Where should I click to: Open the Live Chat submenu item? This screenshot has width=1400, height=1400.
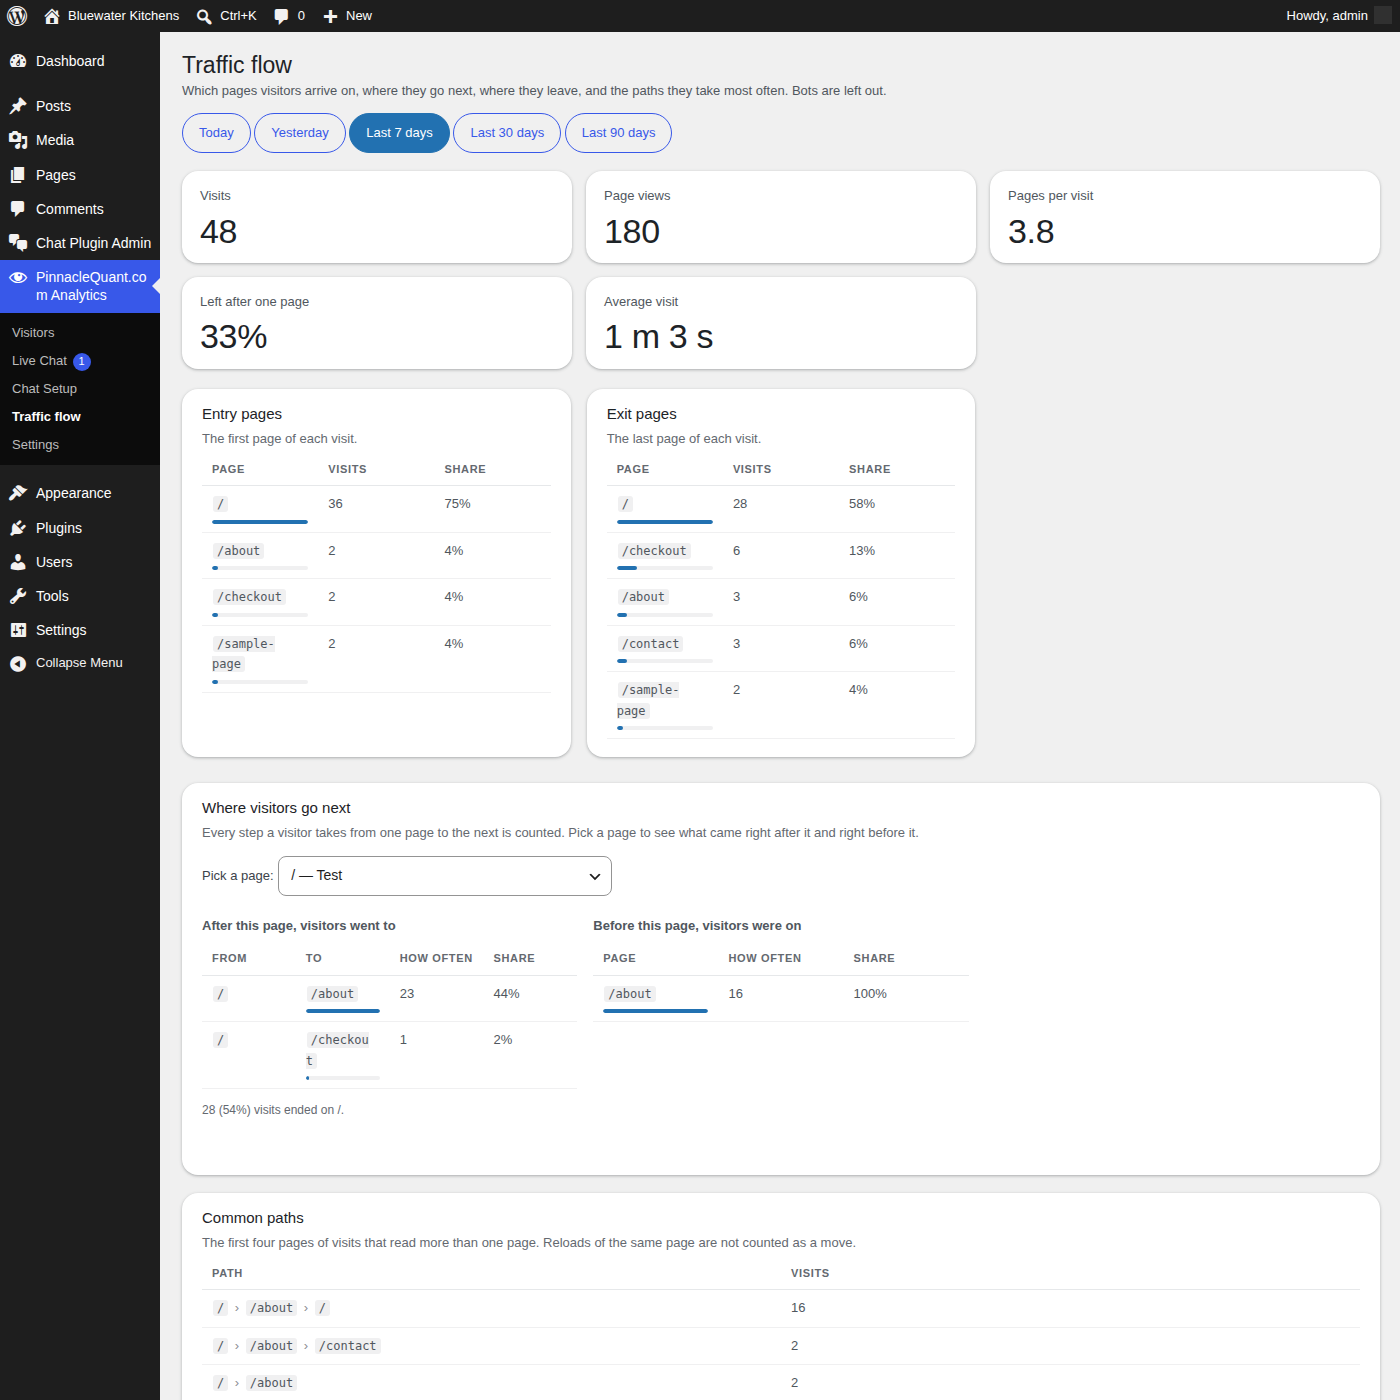point(39,361)
